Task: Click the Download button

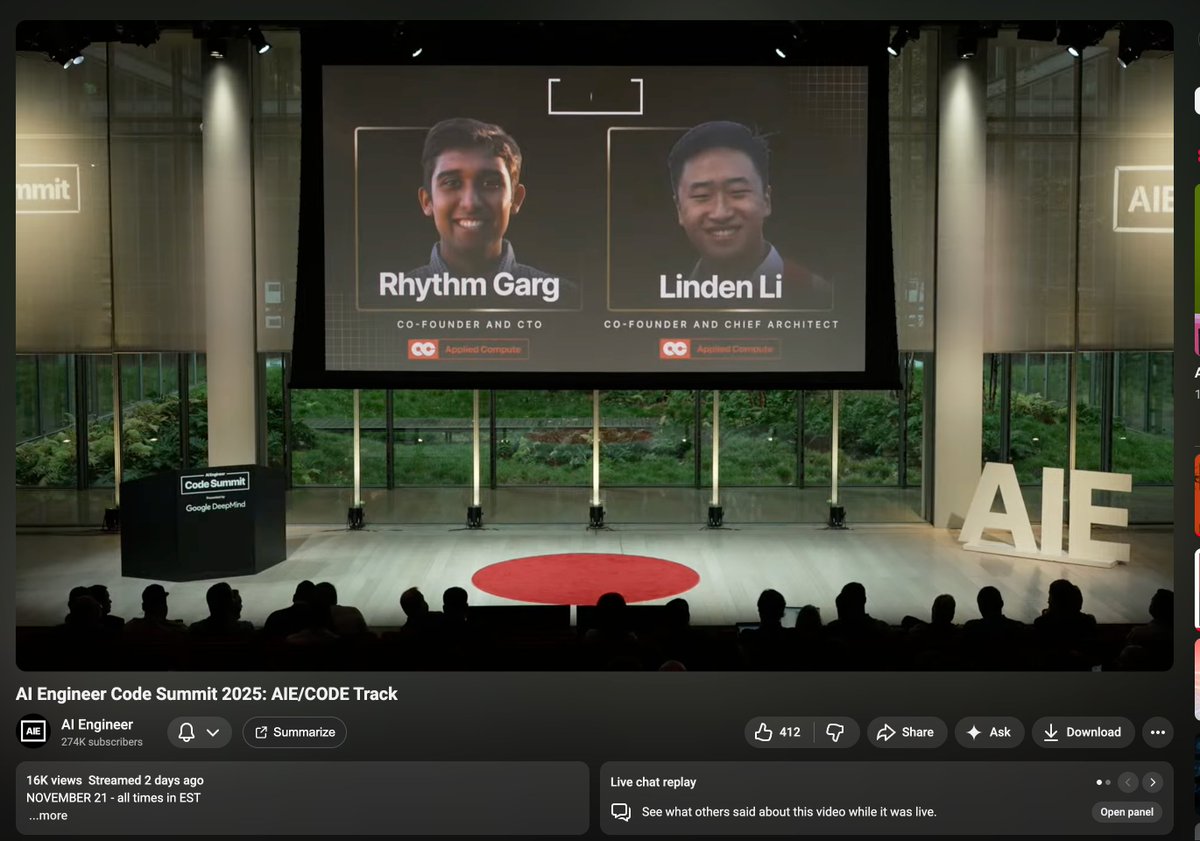Action: pyautogui.click(x=1083, y=732)
